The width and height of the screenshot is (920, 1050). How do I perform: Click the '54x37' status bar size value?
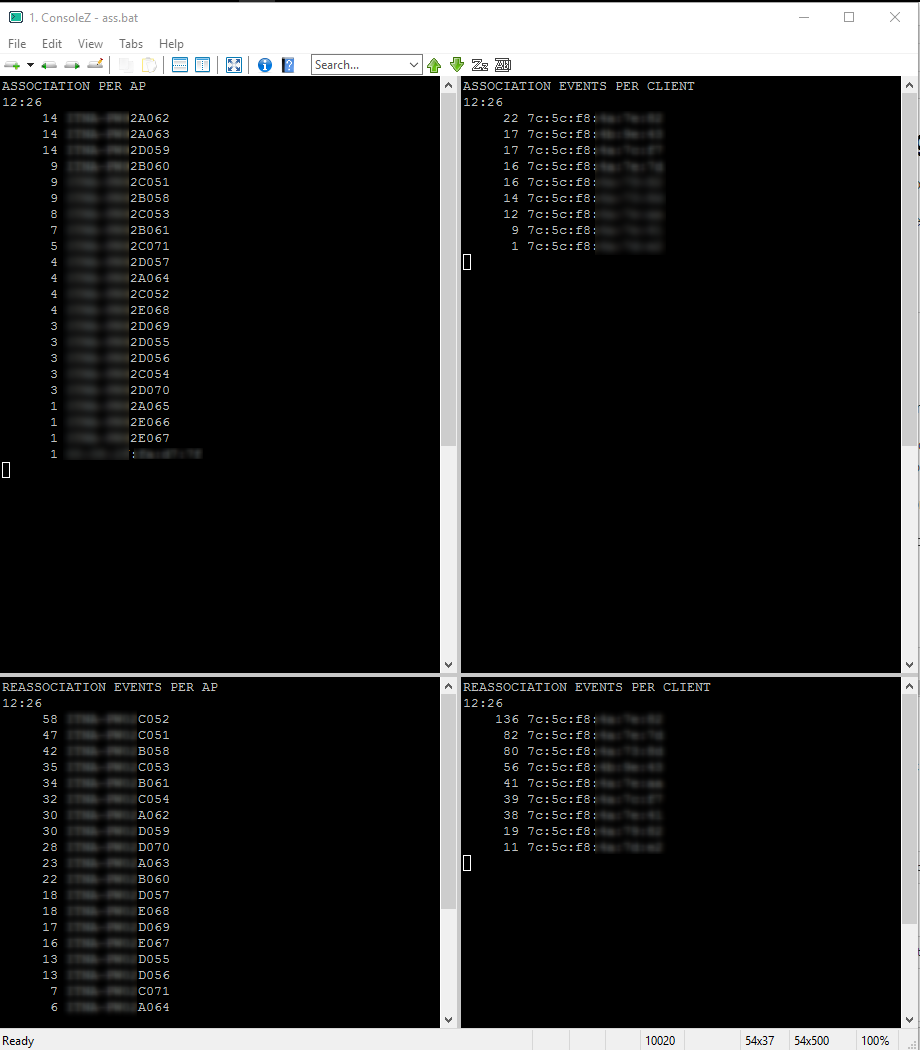pyautogui.click(x=759, y=1041)
